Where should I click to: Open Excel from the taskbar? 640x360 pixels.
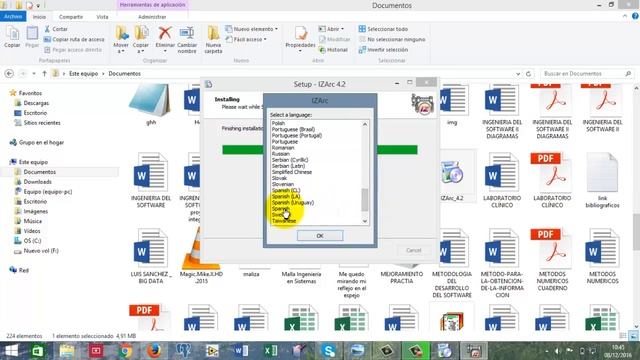271,351
